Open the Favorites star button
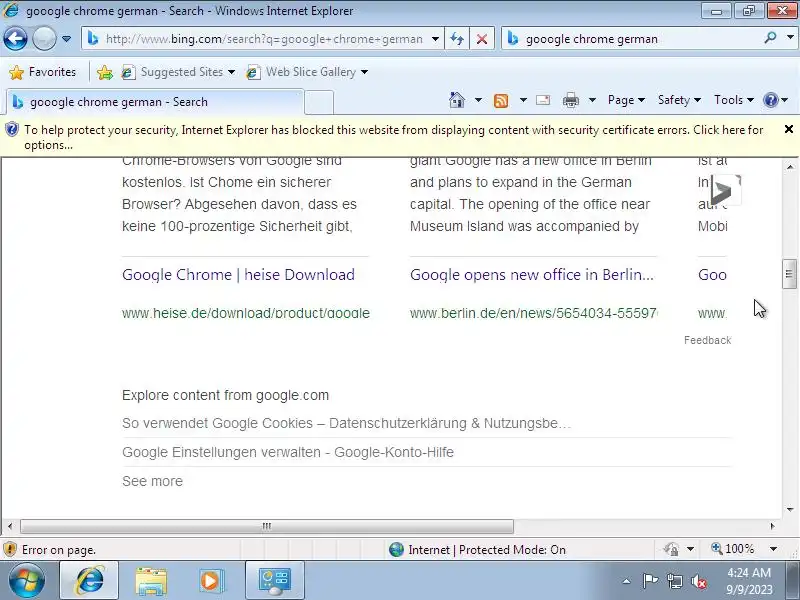 point(43,72)
